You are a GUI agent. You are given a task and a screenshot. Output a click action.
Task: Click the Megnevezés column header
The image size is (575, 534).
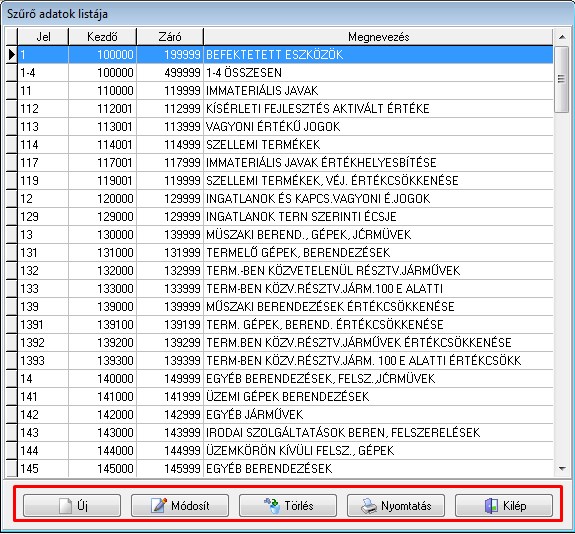(x=378, y=37)
